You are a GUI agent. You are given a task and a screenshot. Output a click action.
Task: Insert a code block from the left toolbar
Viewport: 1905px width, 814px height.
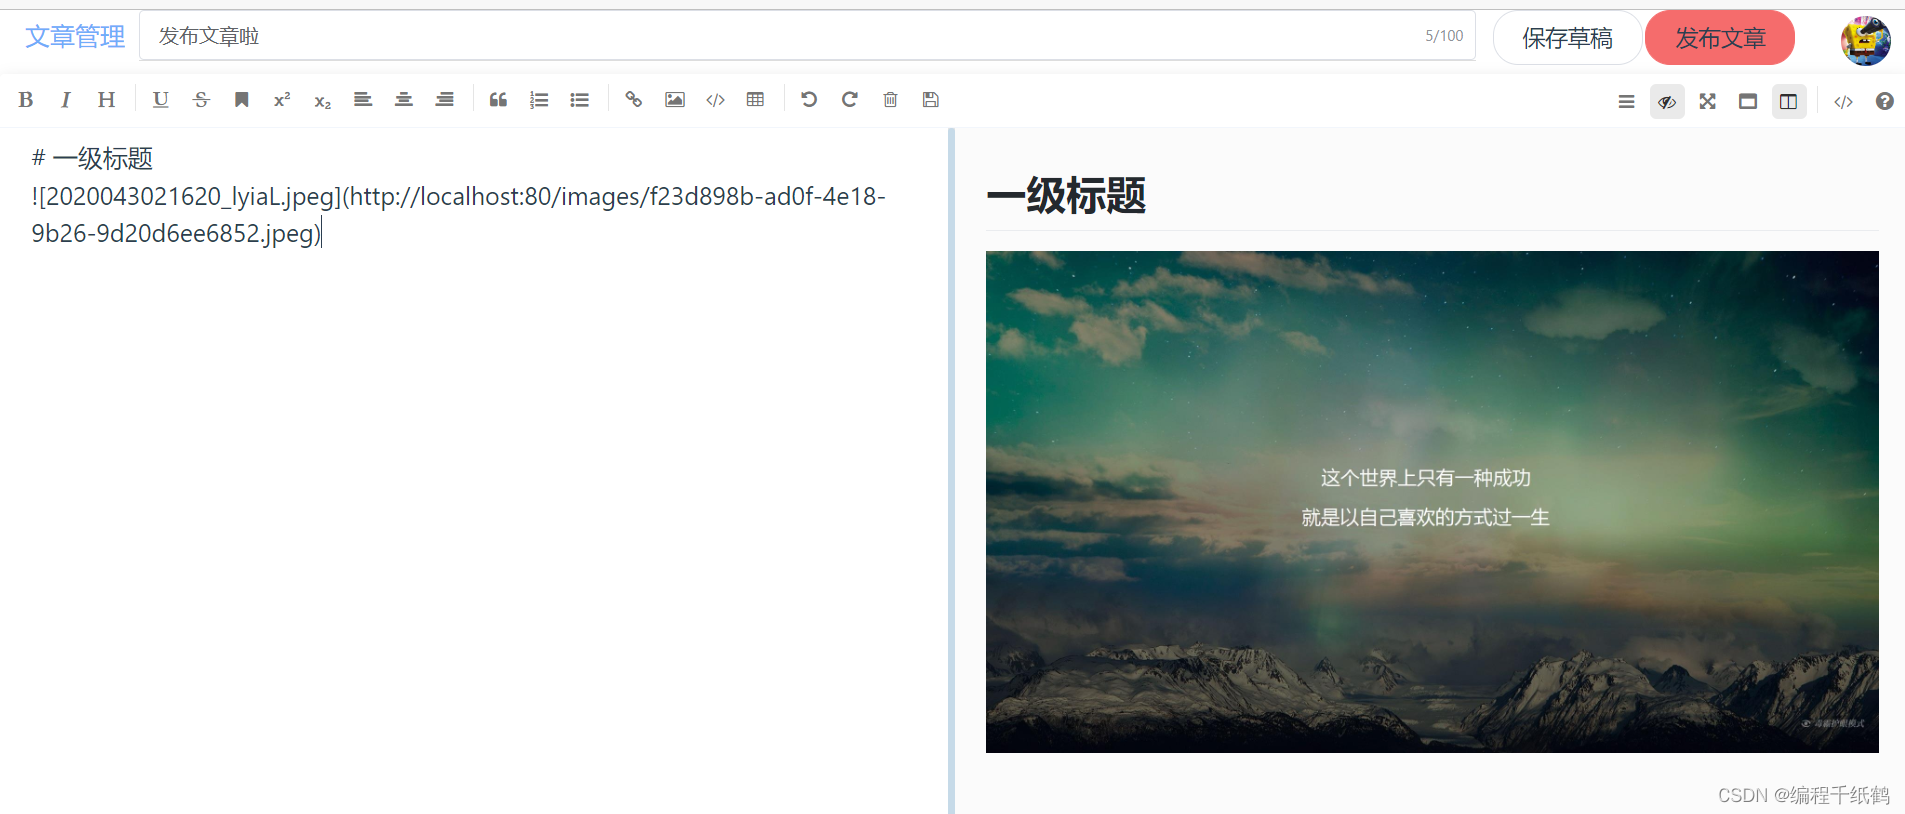coord(715,99)
